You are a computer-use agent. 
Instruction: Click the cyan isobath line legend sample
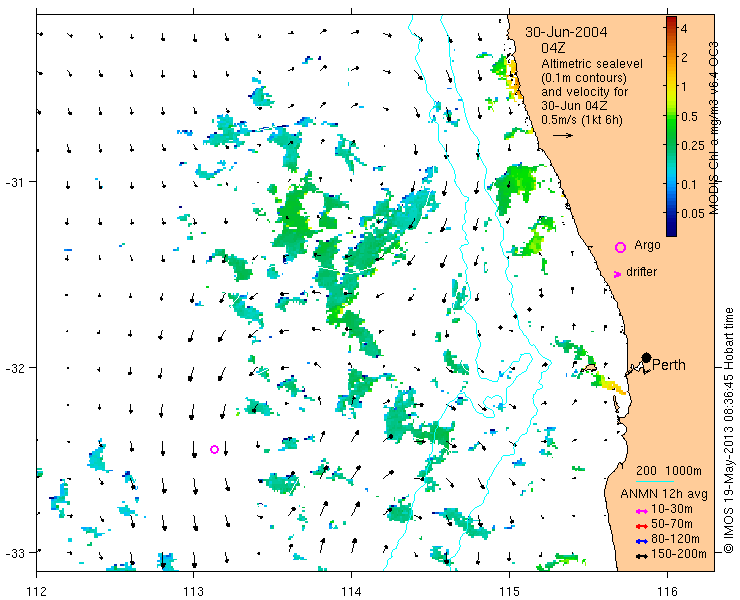[x=655, y=481]
